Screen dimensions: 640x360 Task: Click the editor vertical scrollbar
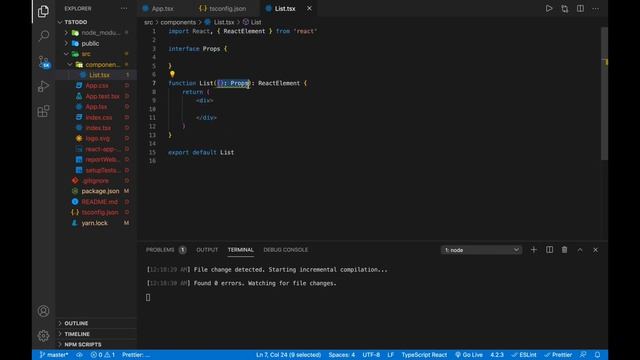point(604,94)
